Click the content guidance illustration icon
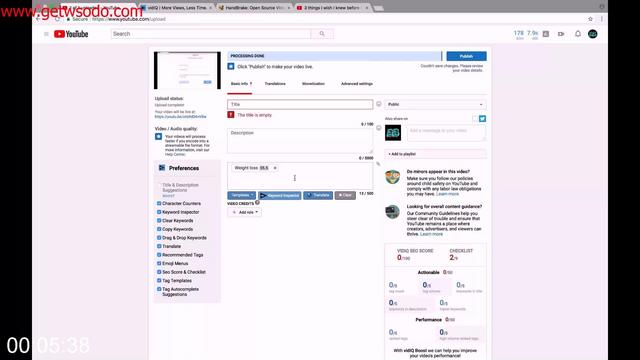Screen dimensions: 640x360 (x=393, y=211)
